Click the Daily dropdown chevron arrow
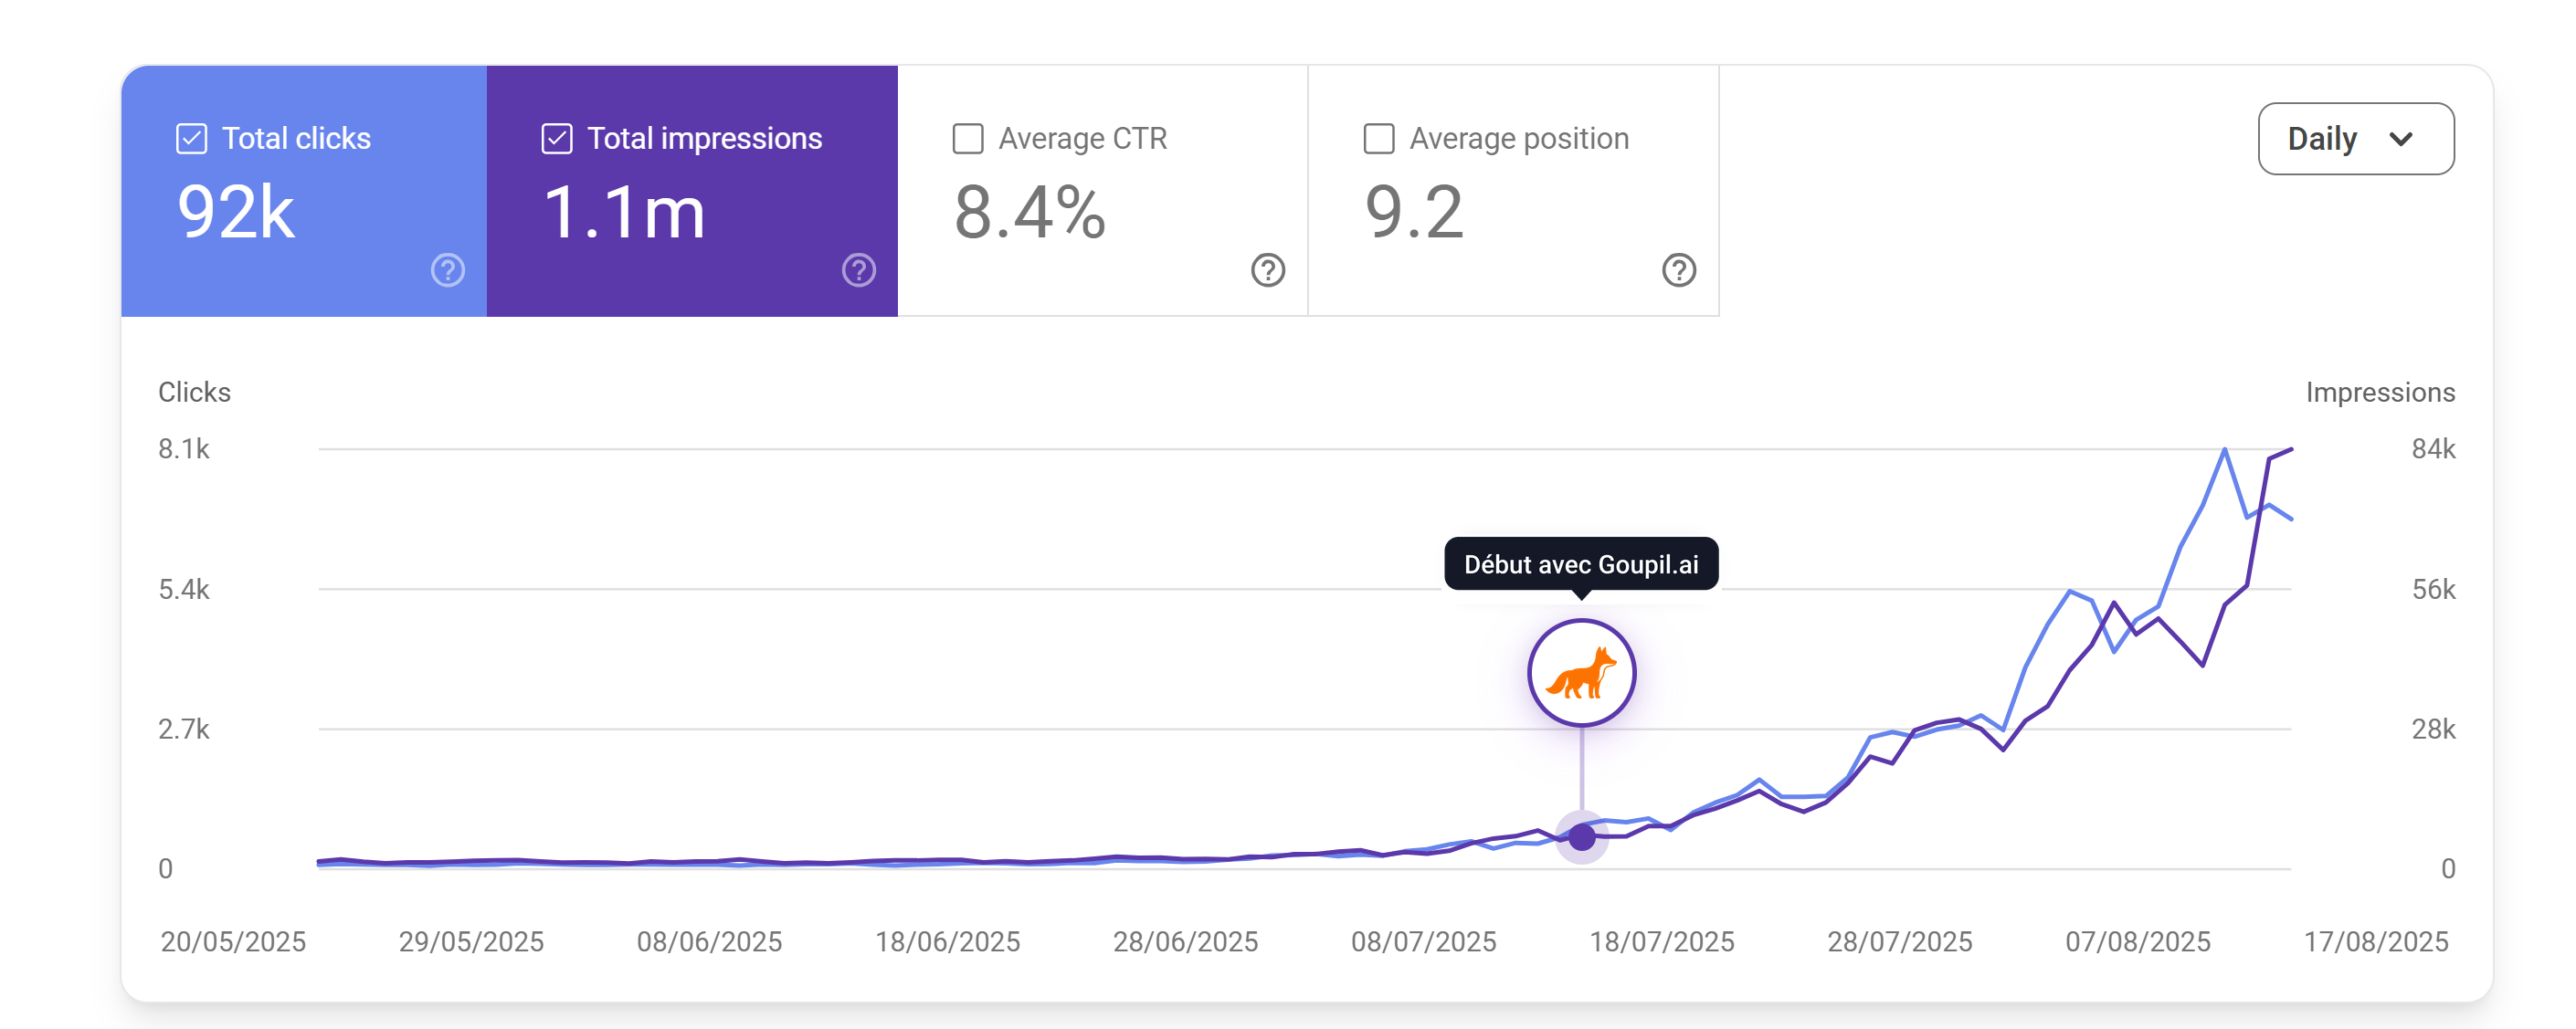This screenshot has width=2576, height=1029. tap(2401, 139)
